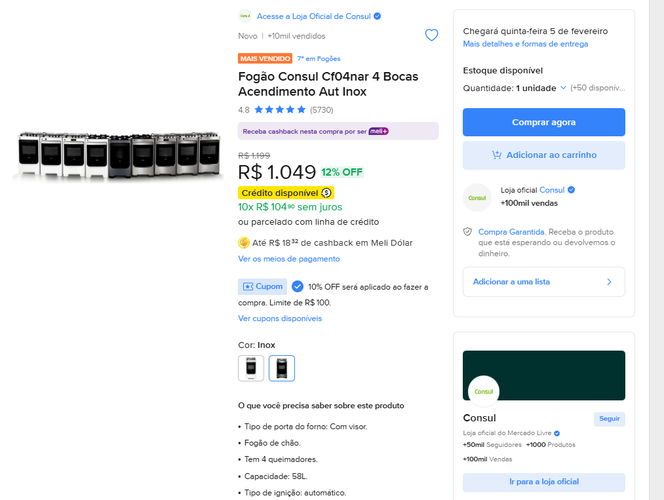This screenshot has height=500, width=664.
Task: Toggle the blue coupon applied checkmark
Action: pyautogui.click(x=298, y=287)
